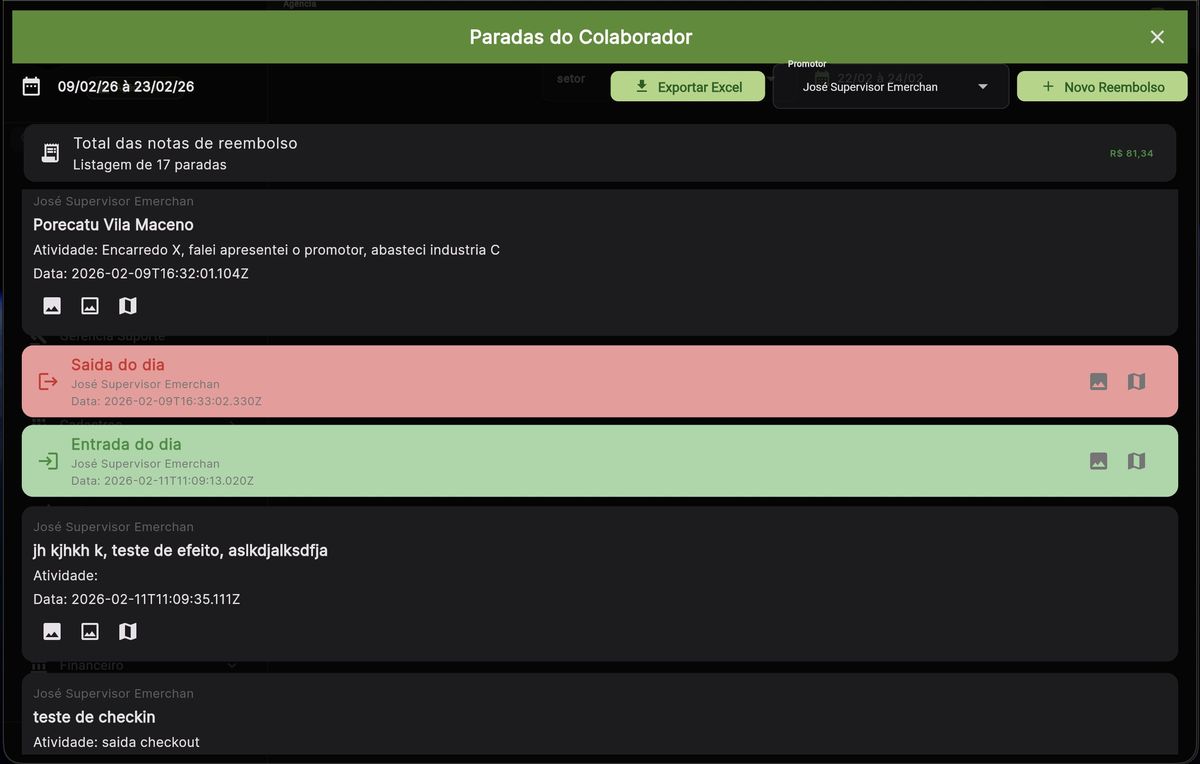
Task: Click the exit icon on Saida do dia
Action: pos(48,381)
